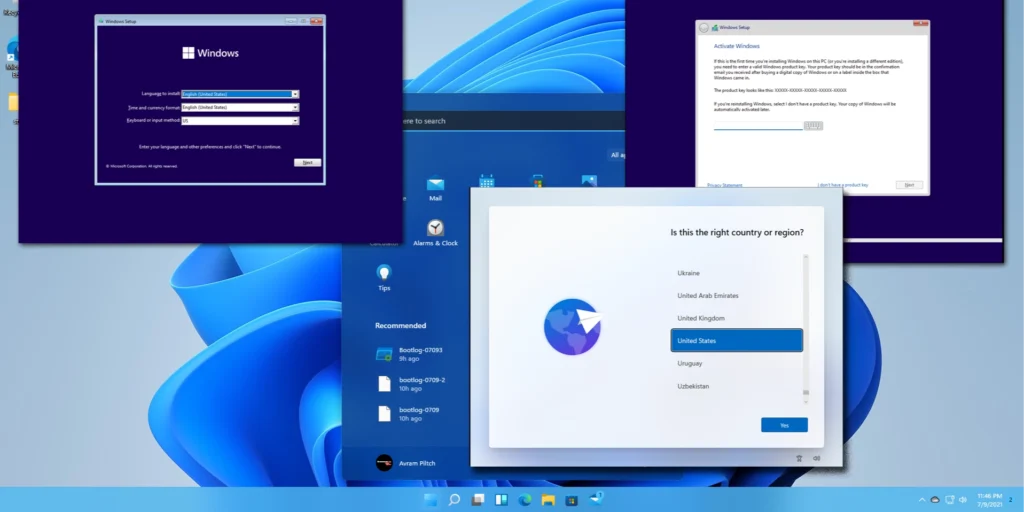This screenshot has width=1024, height=512.
Task: Click Next in the language Windows Setup dialog
Action: [308, 163]
